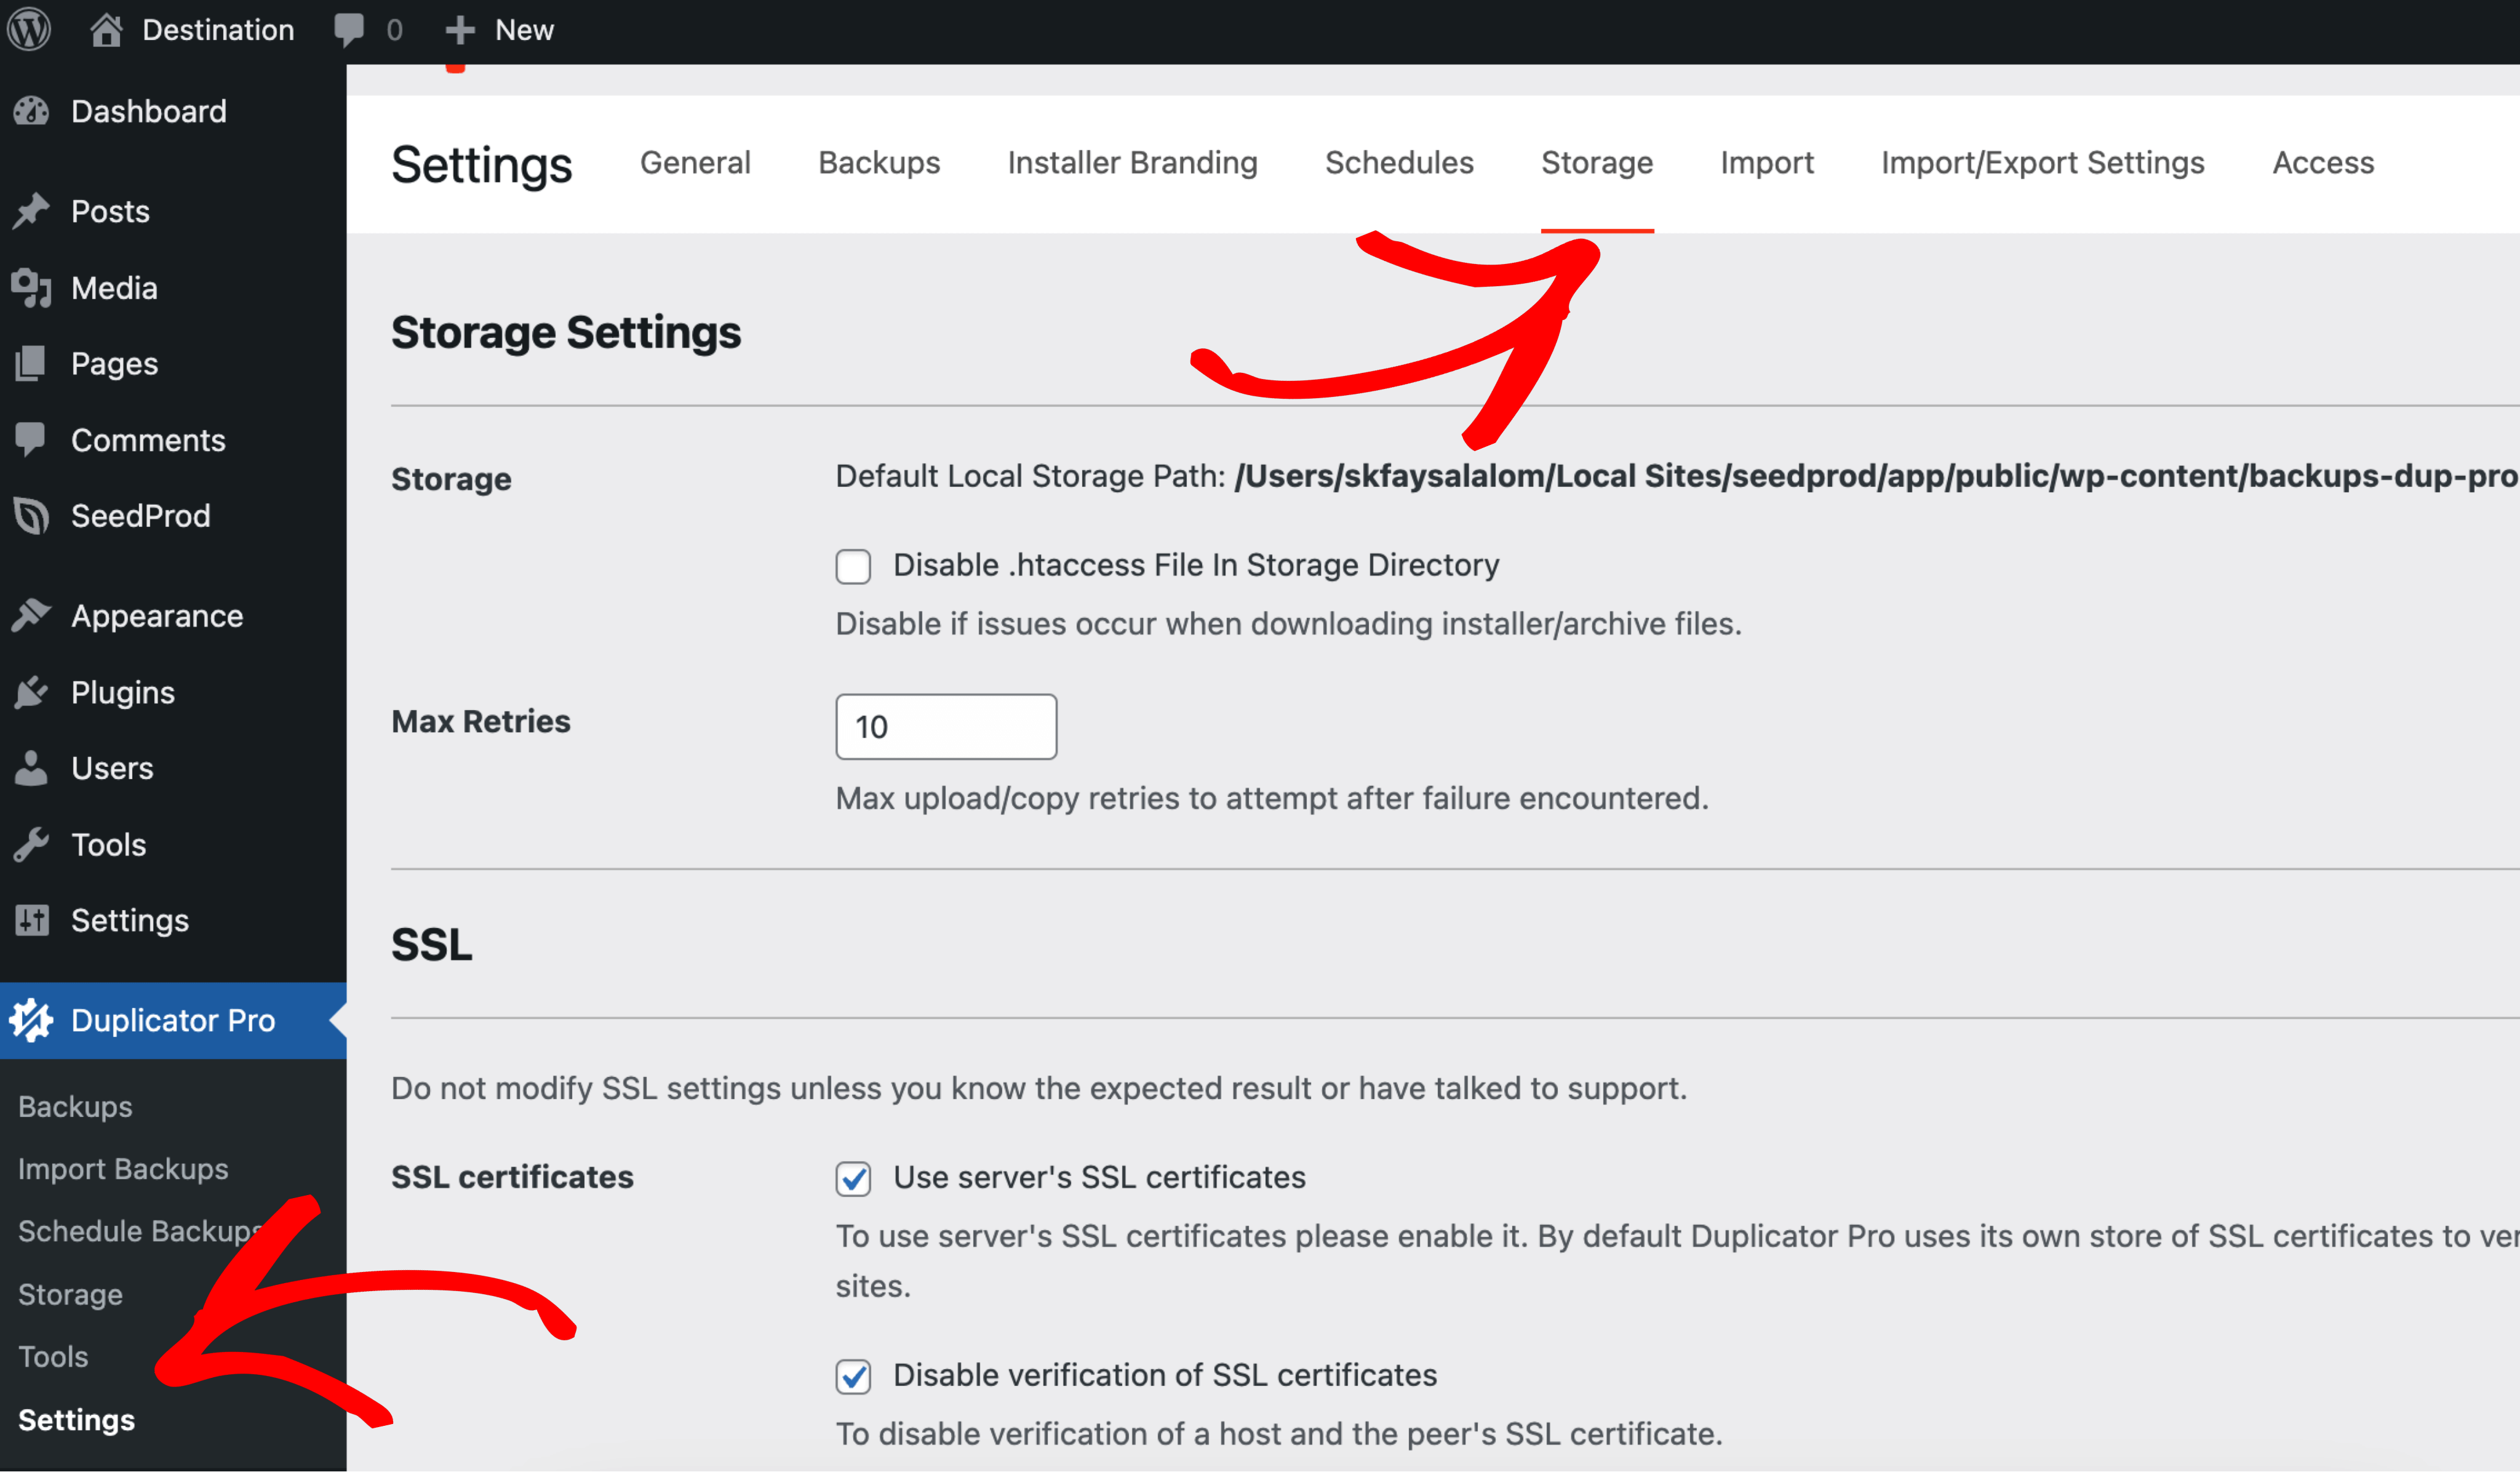The width and height of the screenshot is (2520, 1472).
Task: Switch to the Schedules tab
Action: click(1399, 163)
